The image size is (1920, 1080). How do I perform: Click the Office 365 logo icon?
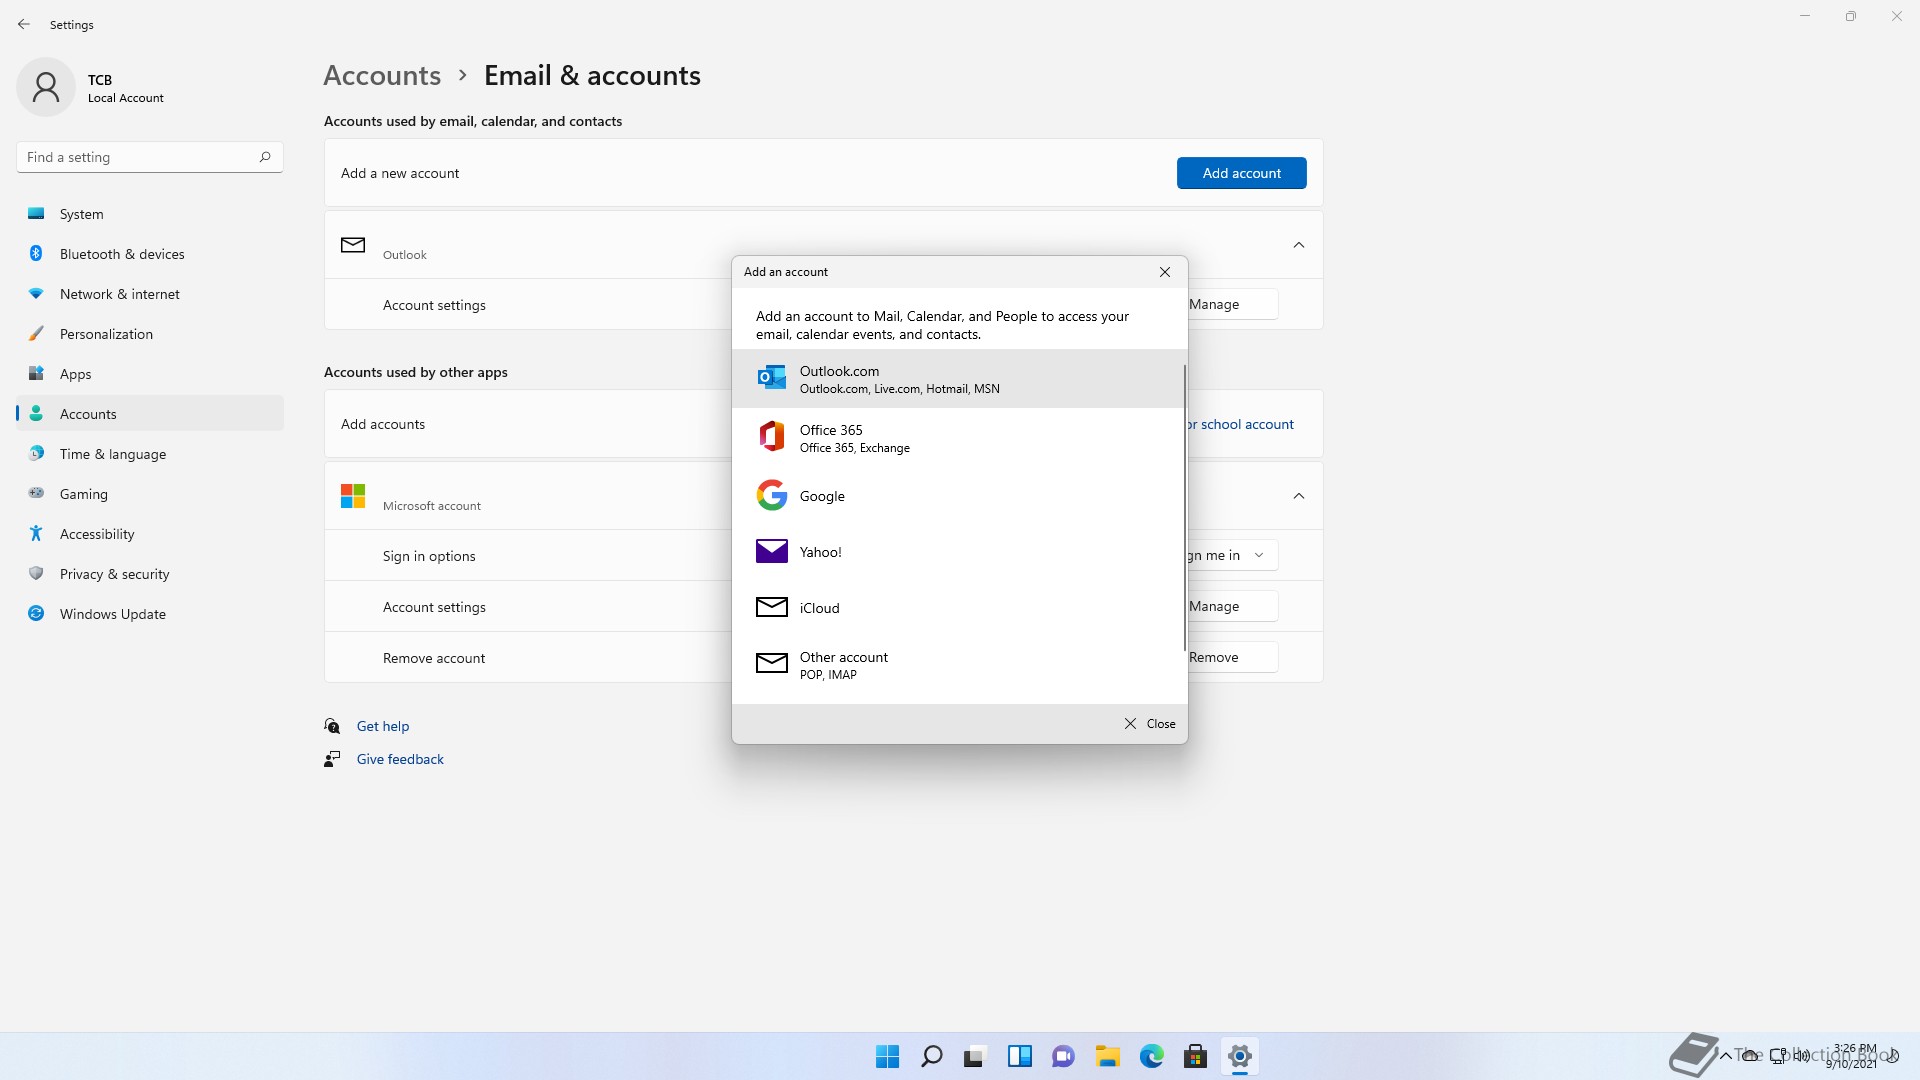coord(771,437)
